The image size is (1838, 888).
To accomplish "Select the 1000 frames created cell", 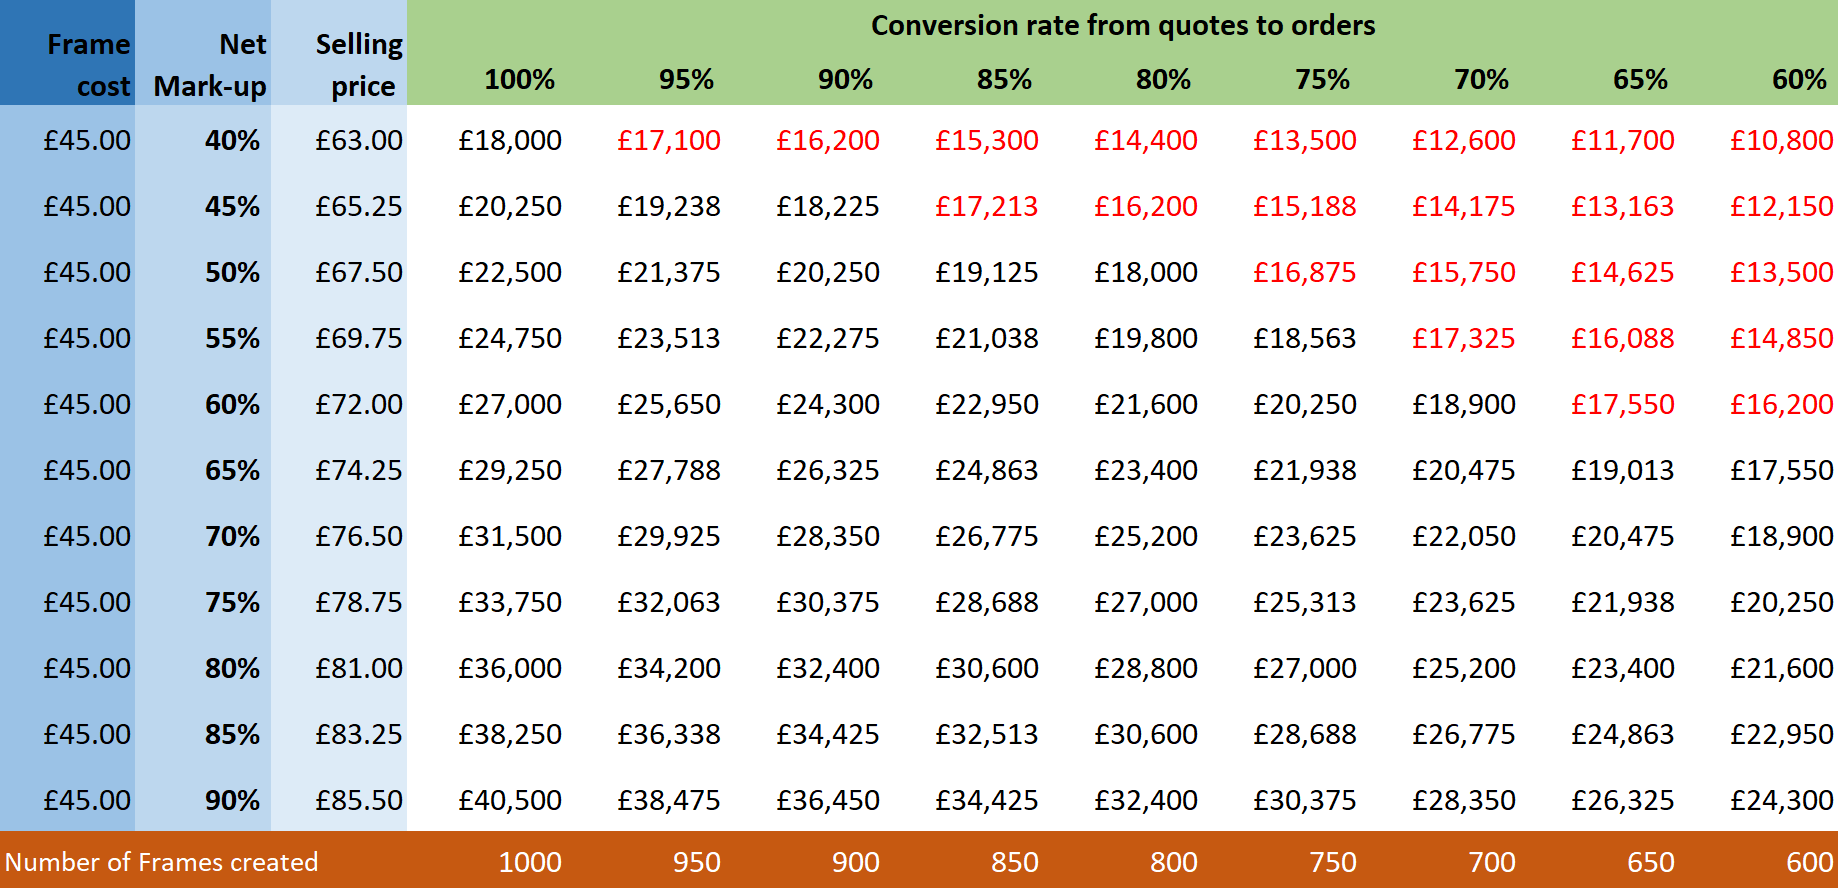I will (x=530, y=862).
